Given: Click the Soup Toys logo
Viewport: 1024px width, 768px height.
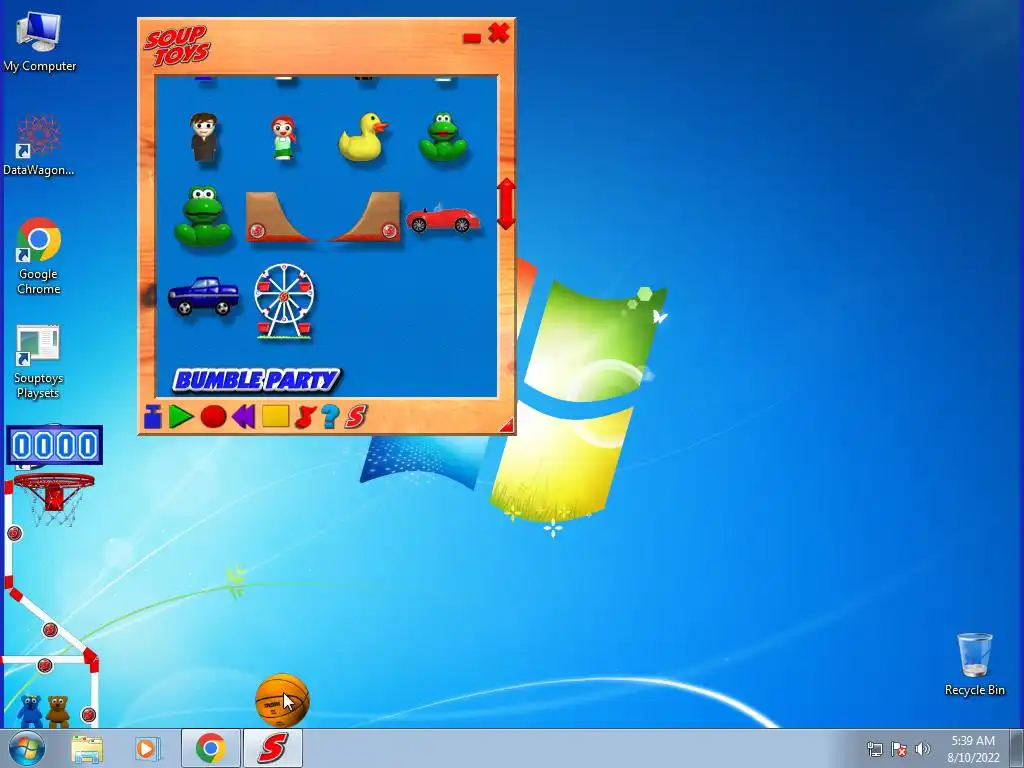Looking at the screenshot, I should click(177, 46).
